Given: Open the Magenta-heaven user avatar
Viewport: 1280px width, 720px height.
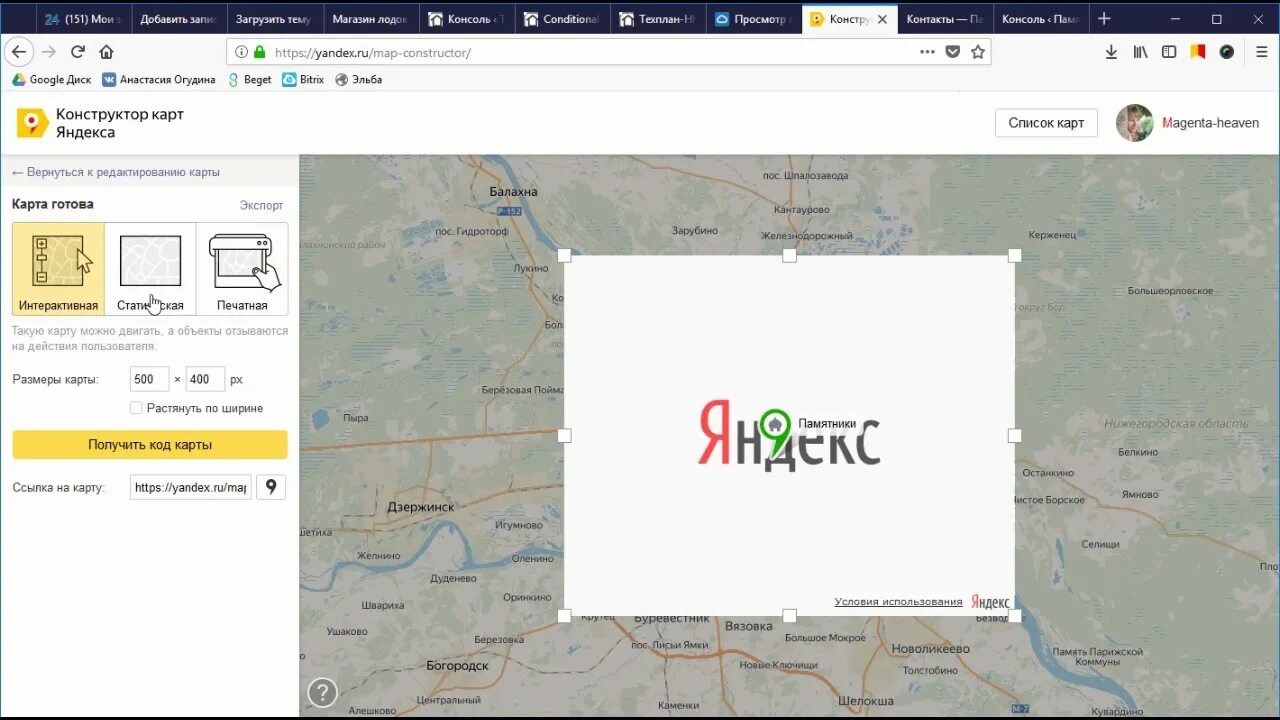Looking at the screenshot, I should [1135, 123].
